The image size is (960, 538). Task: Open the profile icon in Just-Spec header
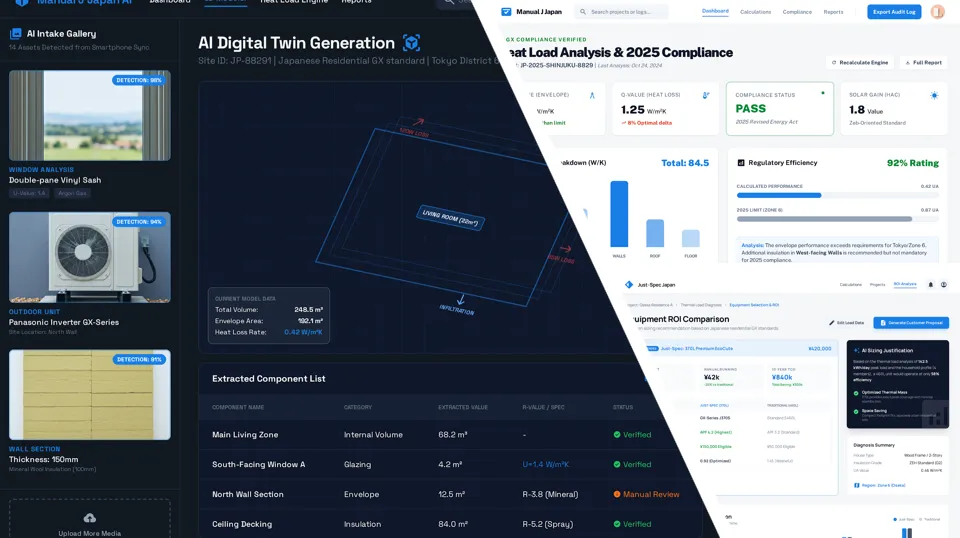tap(944, 285)
